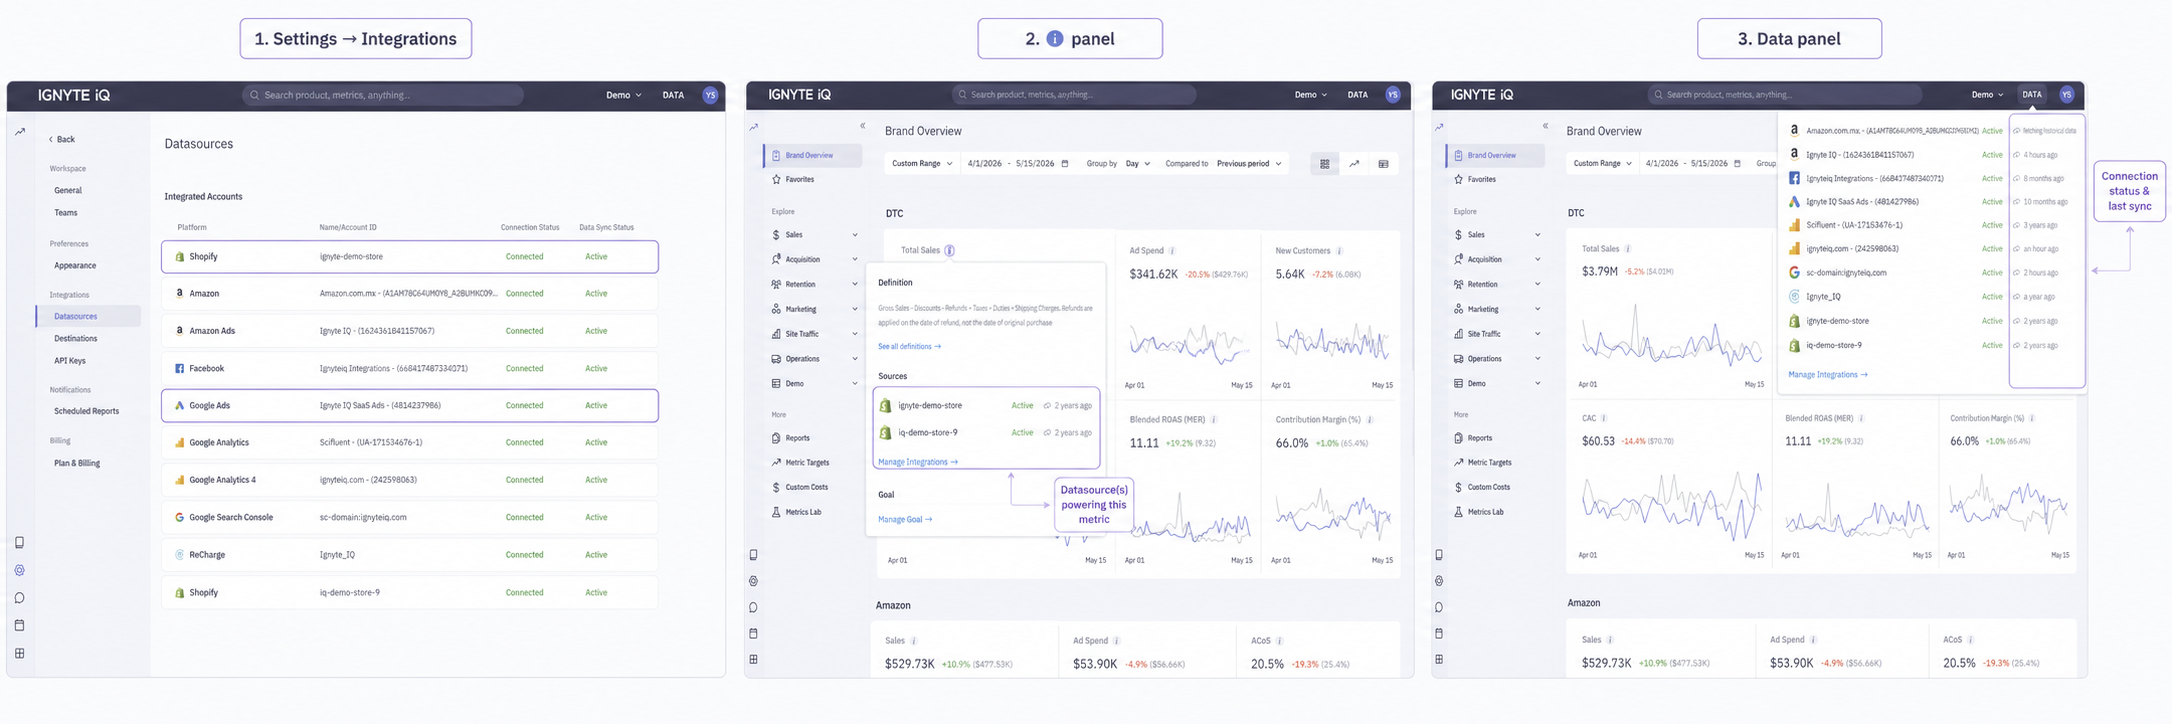Open the Custom Range dropdown in info-panel screen
Screen dimensions: 2172x724
[x=921, y=164]
